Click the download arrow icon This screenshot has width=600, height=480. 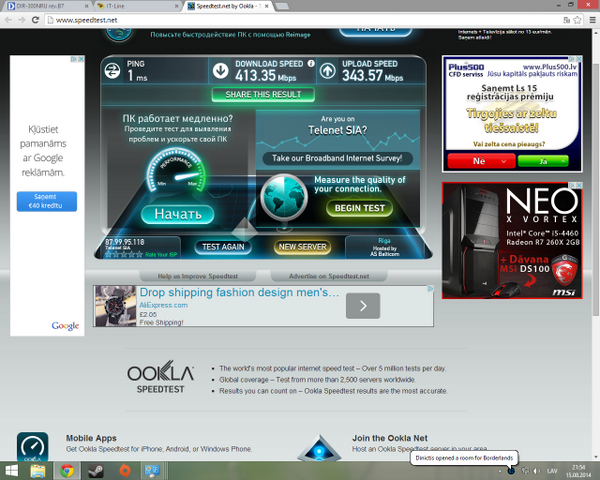pyautogui.click(x=221, y=70)
